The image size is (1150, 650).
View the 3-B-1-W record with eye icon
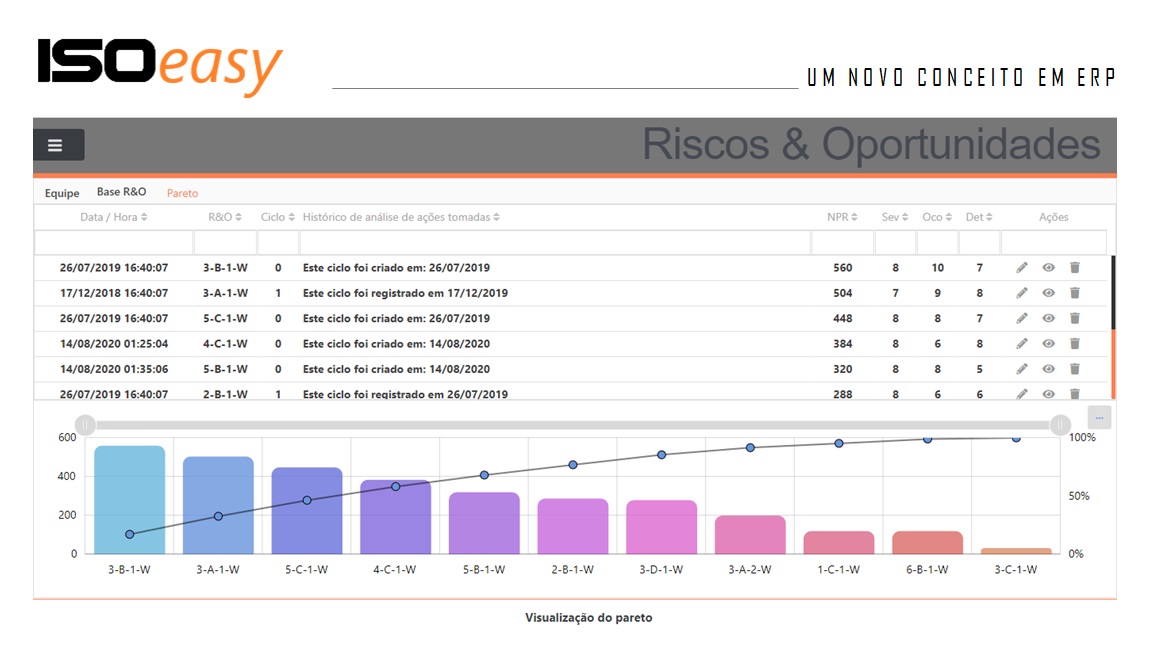click(x=1048, y=268)
